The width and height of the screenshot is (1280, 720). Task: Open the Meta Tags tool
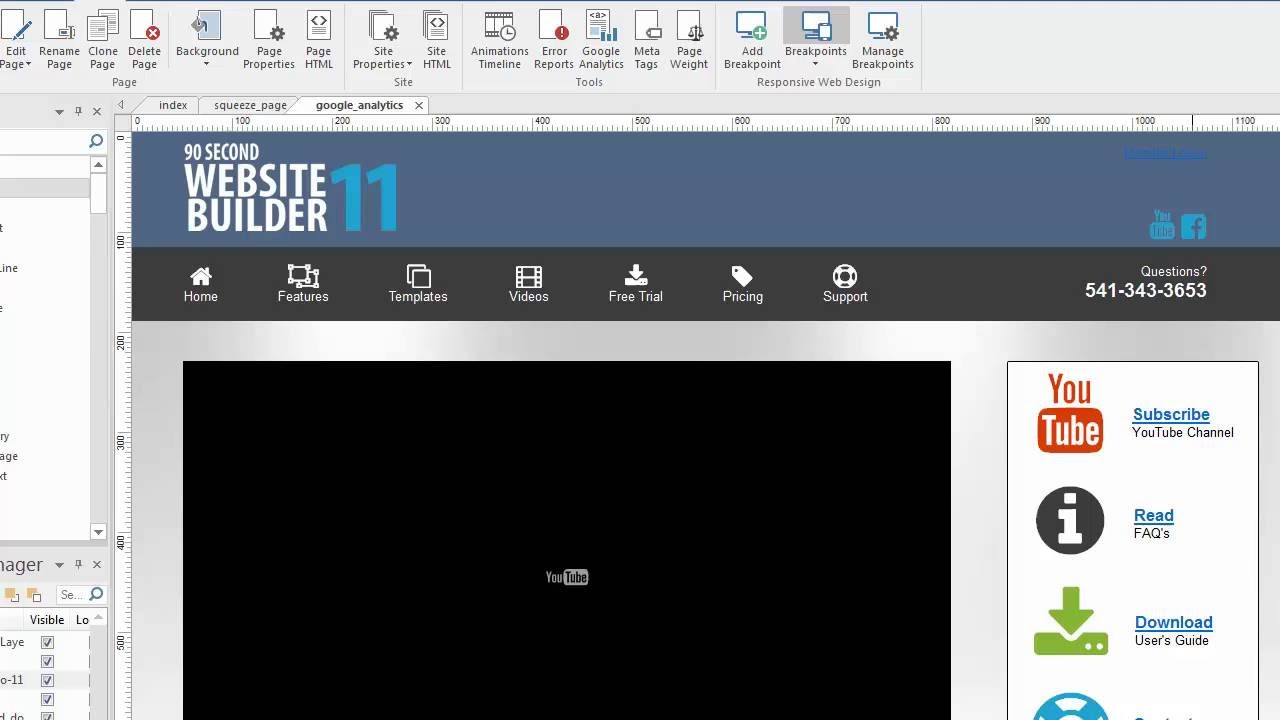(x=646, y=40)
